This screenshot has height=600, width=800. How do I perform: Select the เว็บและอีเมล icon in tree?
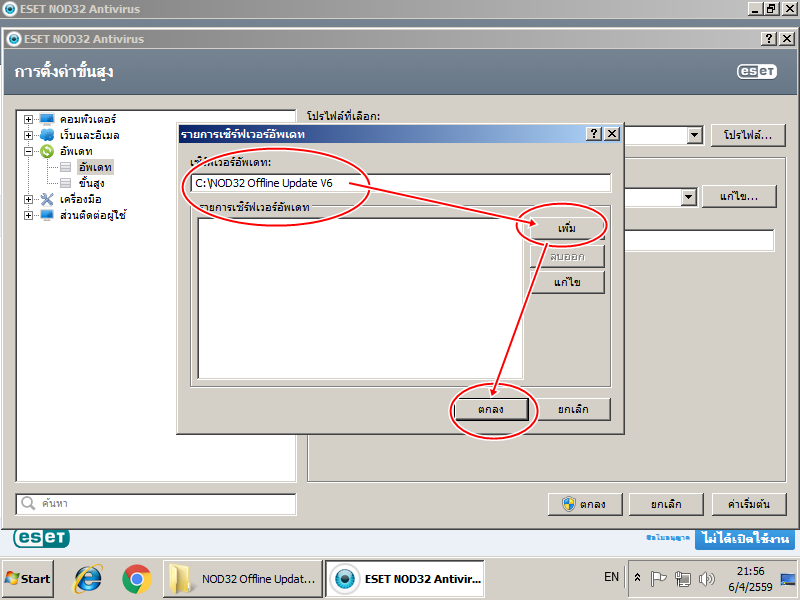coord(47,135)
